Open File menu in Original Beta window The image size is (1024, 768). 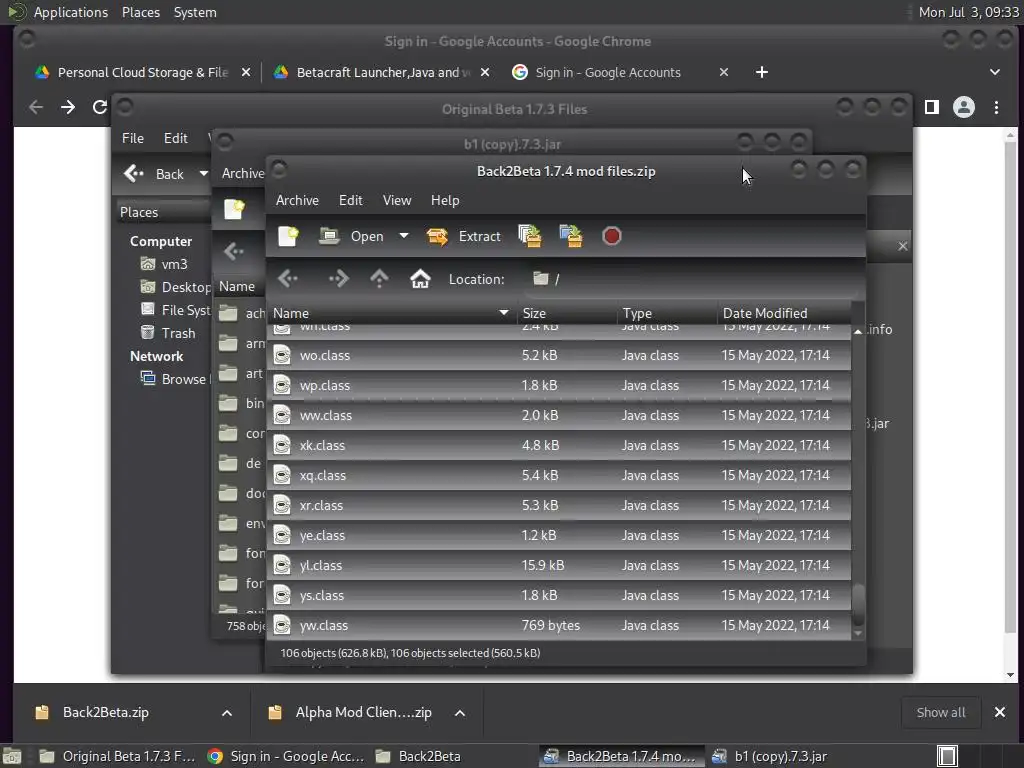(x=133, y=138)
